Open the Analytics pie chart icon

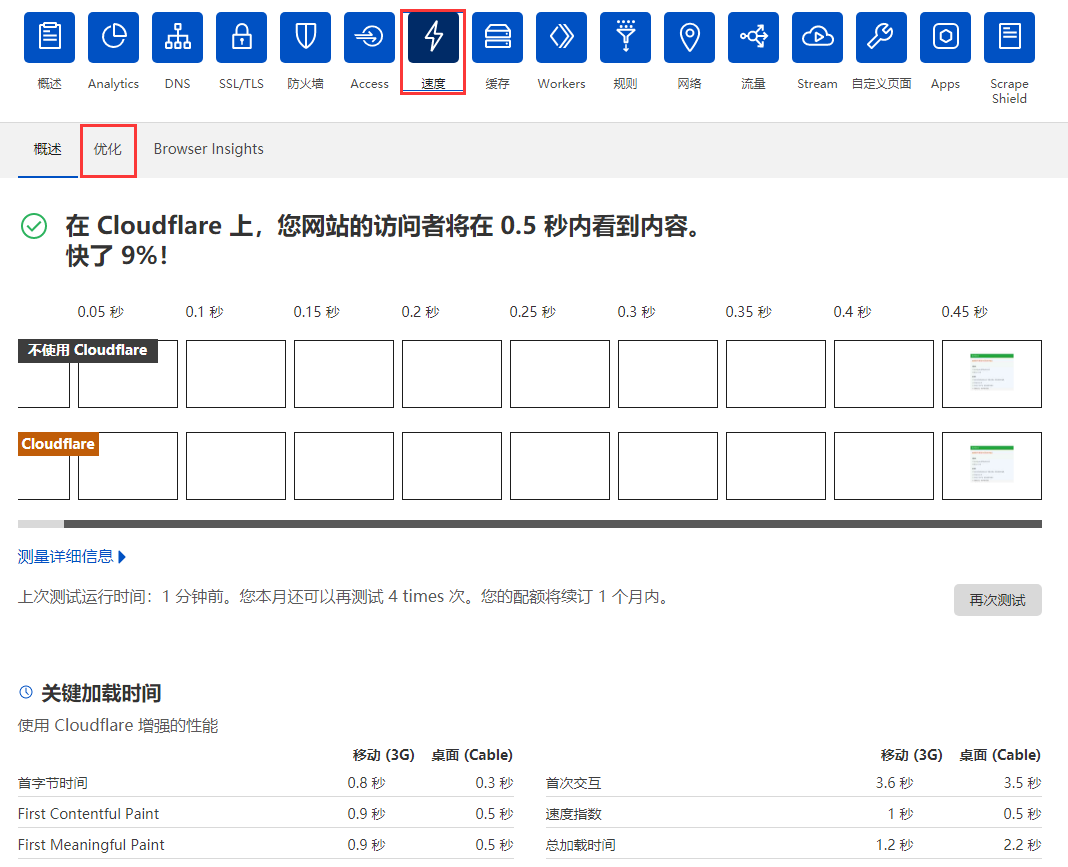(113, 37)
